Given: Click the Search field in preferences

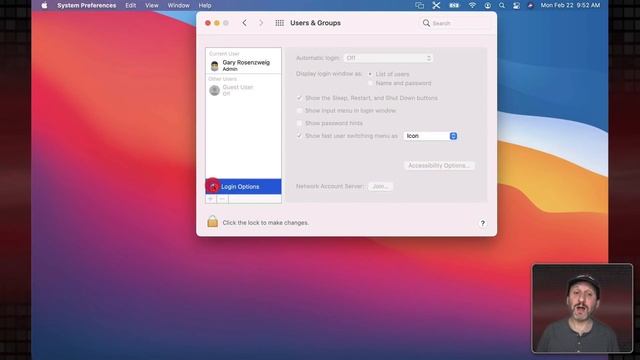Looking at the screenshot, I should [454, 23].
